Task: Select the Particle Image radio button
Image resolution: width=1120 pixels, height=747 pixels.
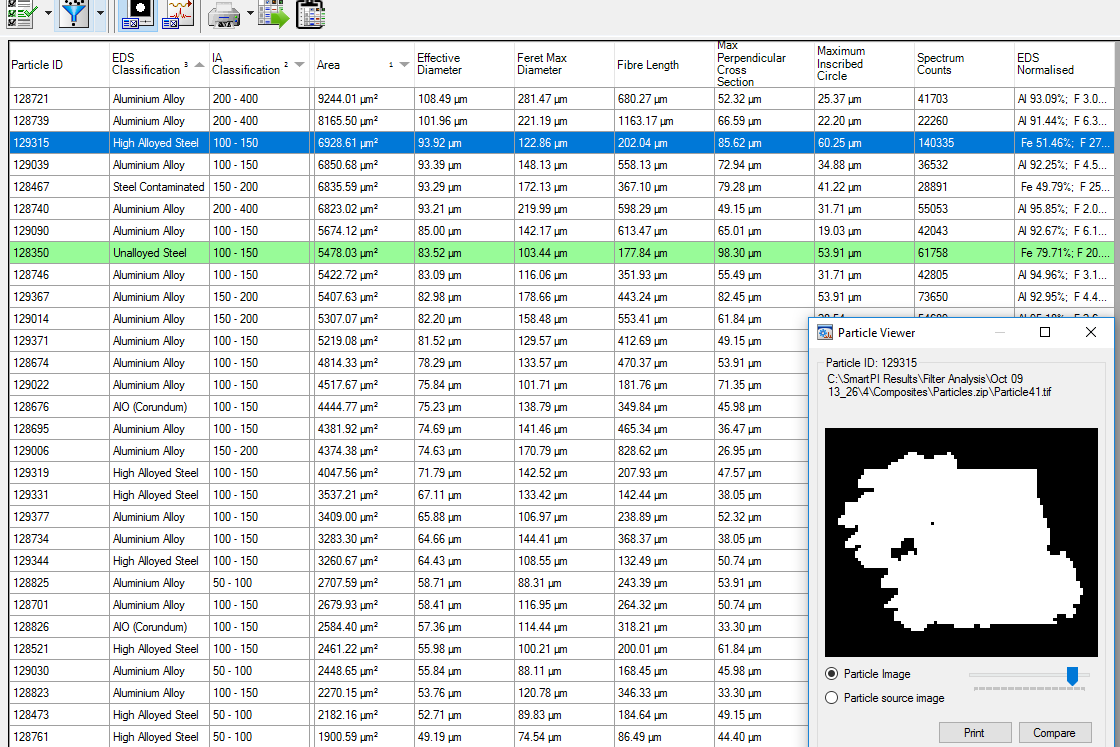Action: (x=831, y=674)
